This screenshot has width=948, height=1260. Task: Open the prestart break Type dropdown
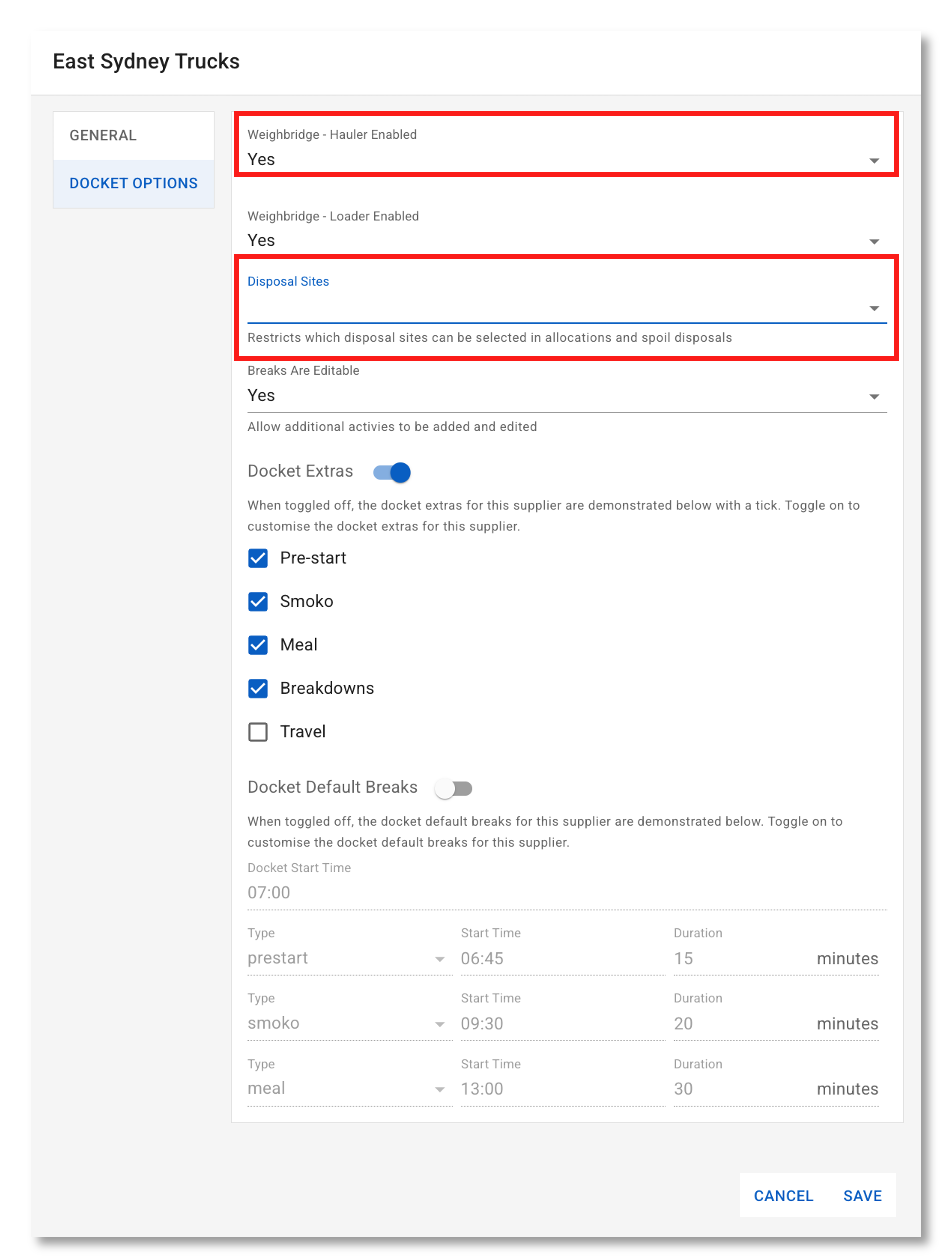[346, 959]
